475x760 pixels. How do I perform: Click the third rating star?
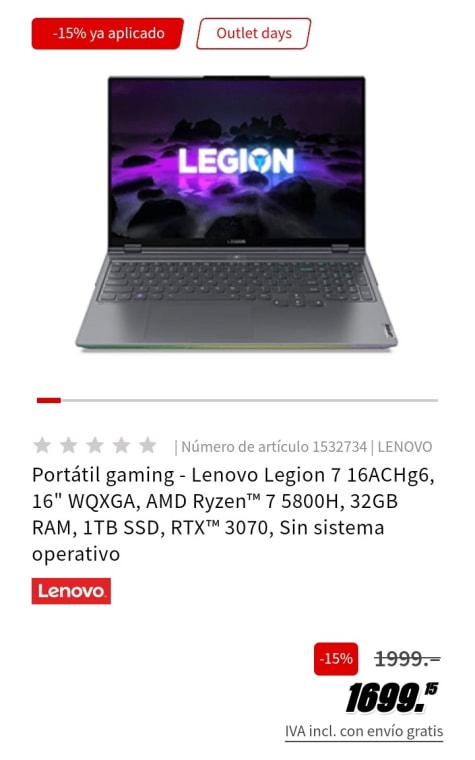point(95,445)
